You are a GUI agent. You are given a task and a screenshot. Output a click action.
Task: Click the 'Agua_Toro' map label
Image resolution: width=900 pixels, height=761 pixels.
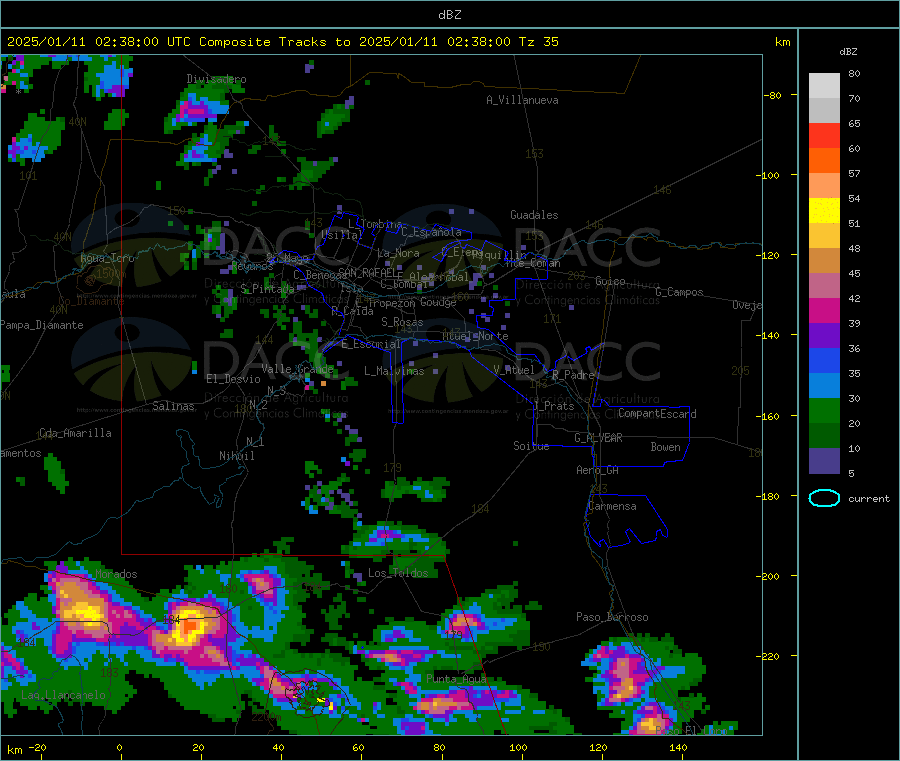[107, 258]
